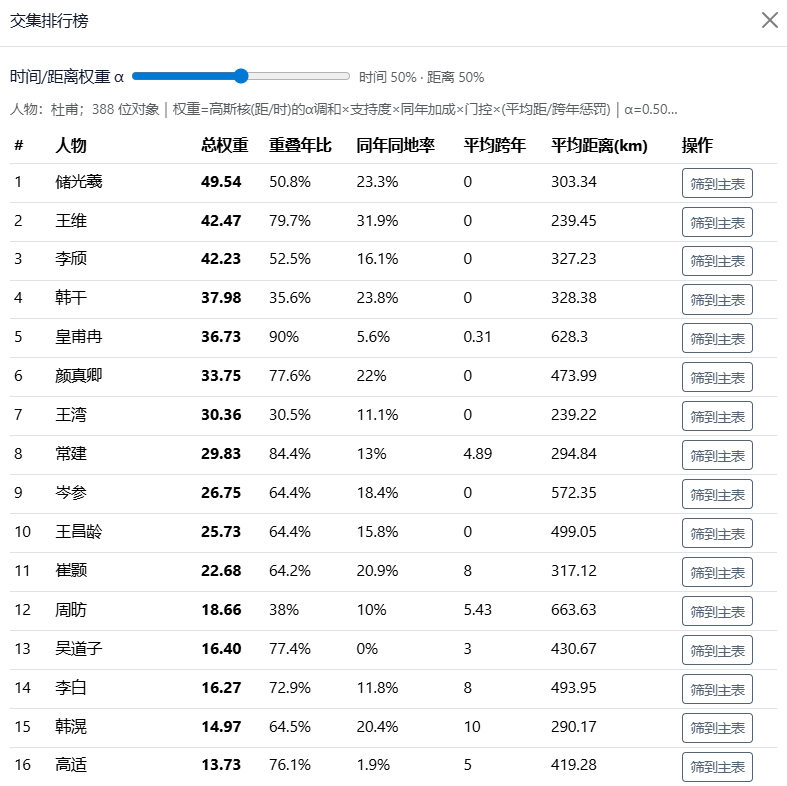This screenshot has width=787, height=786.
Task: Click 筛到主表 for 高适
Action: [717, 767]
